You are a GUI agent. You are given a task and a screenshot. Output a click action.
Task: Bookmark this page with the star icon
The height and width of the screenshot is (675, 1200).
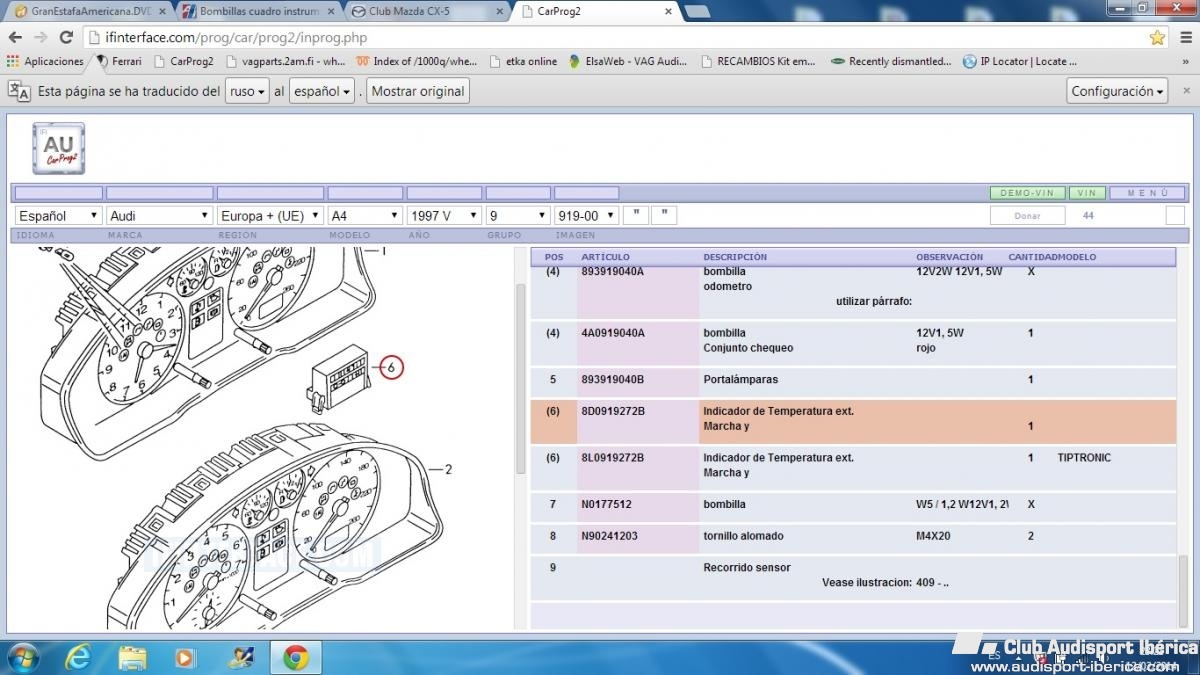tap(1157, 37)
